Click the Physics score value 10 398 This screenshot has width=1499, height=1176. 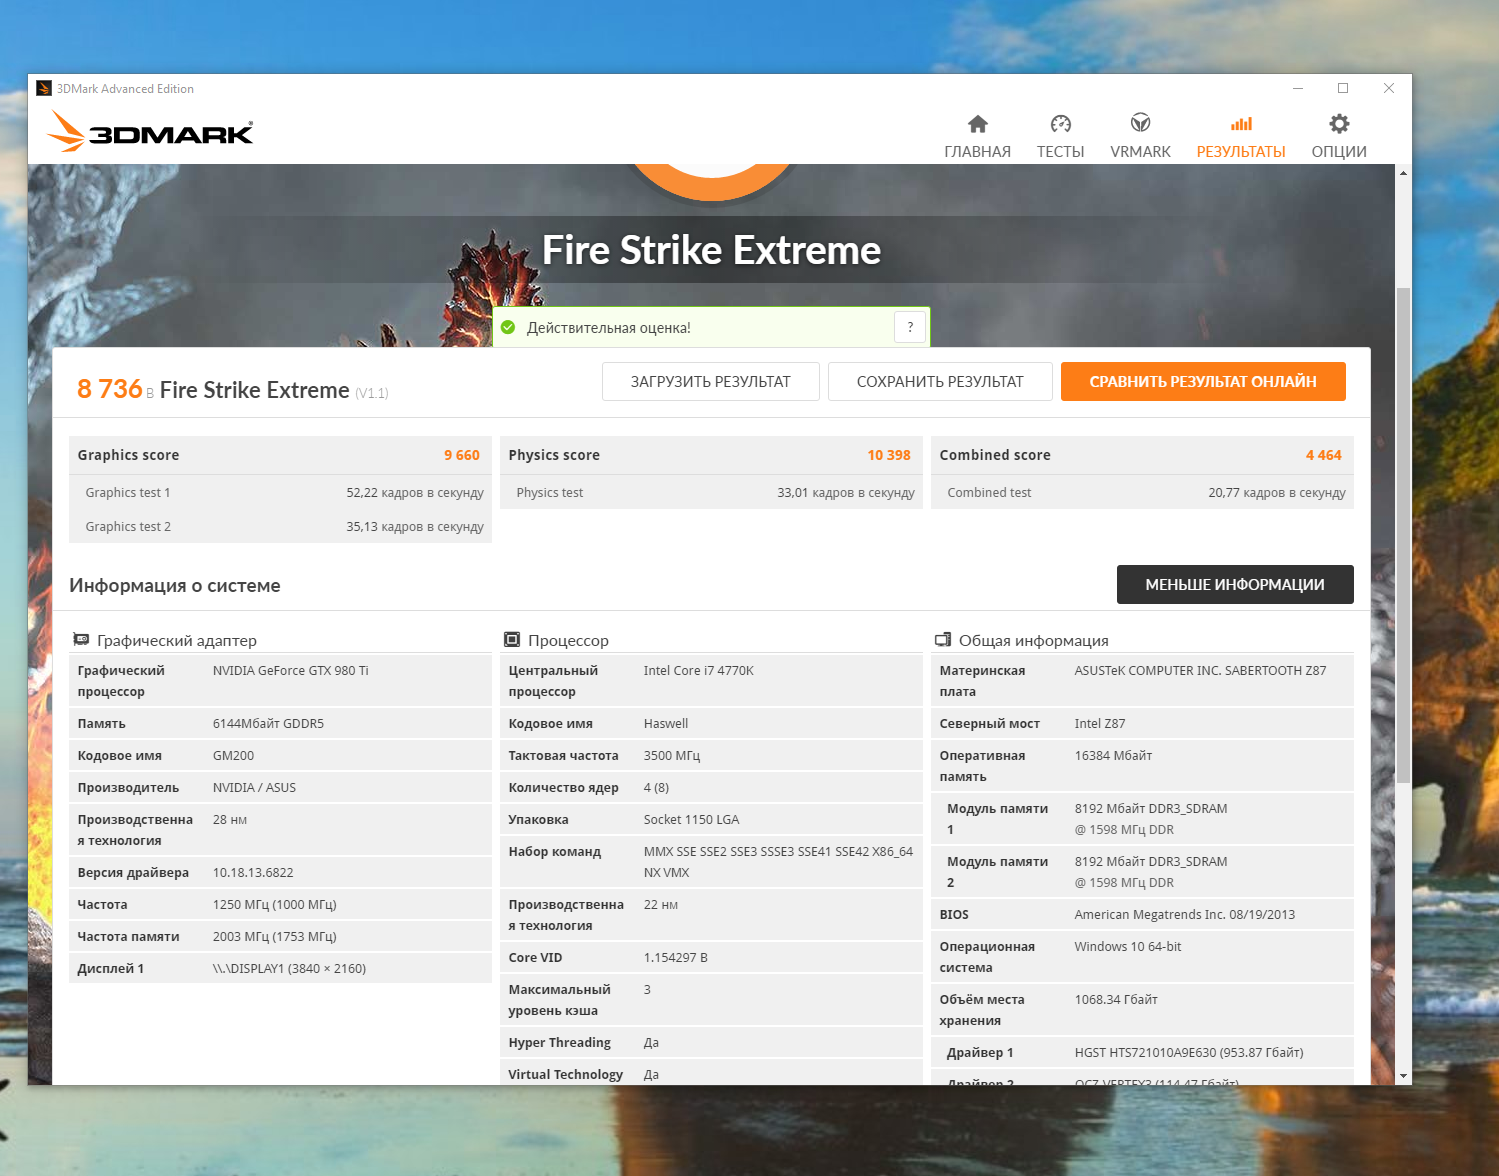[889, 455]
